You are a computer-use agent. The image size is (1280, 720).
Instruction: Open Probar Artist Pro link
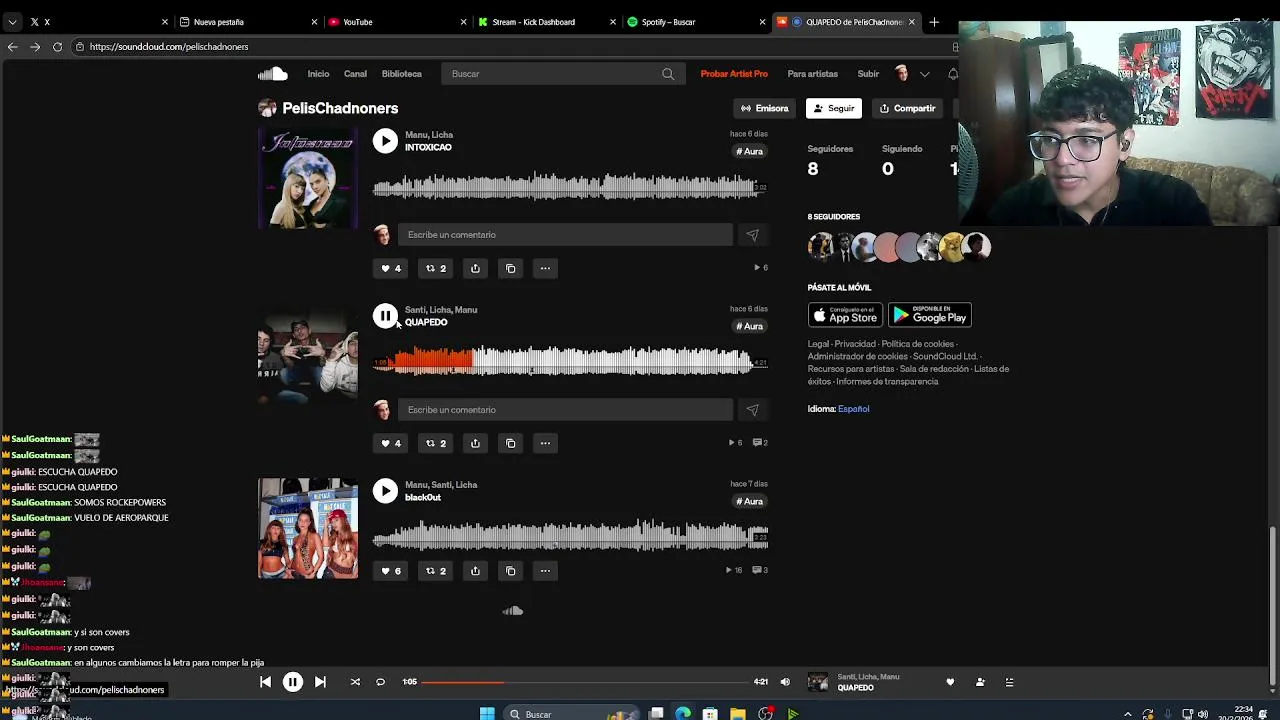[x=734, y=74]
